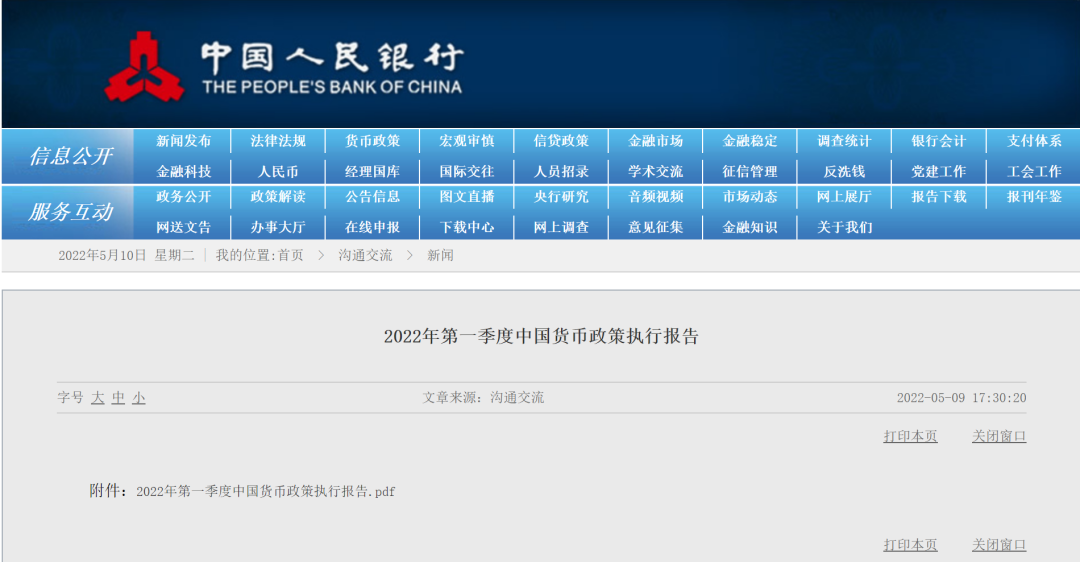Set font size to small 小
Viewport: 1080px width, 562px height.
(139, 398)
